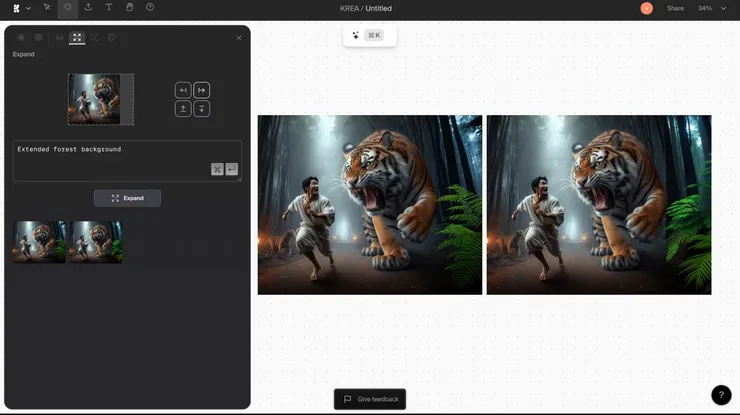Click the ⌘K shortcut badge
740x415 pixels.
pyautogui.click(x=374, y=35)
